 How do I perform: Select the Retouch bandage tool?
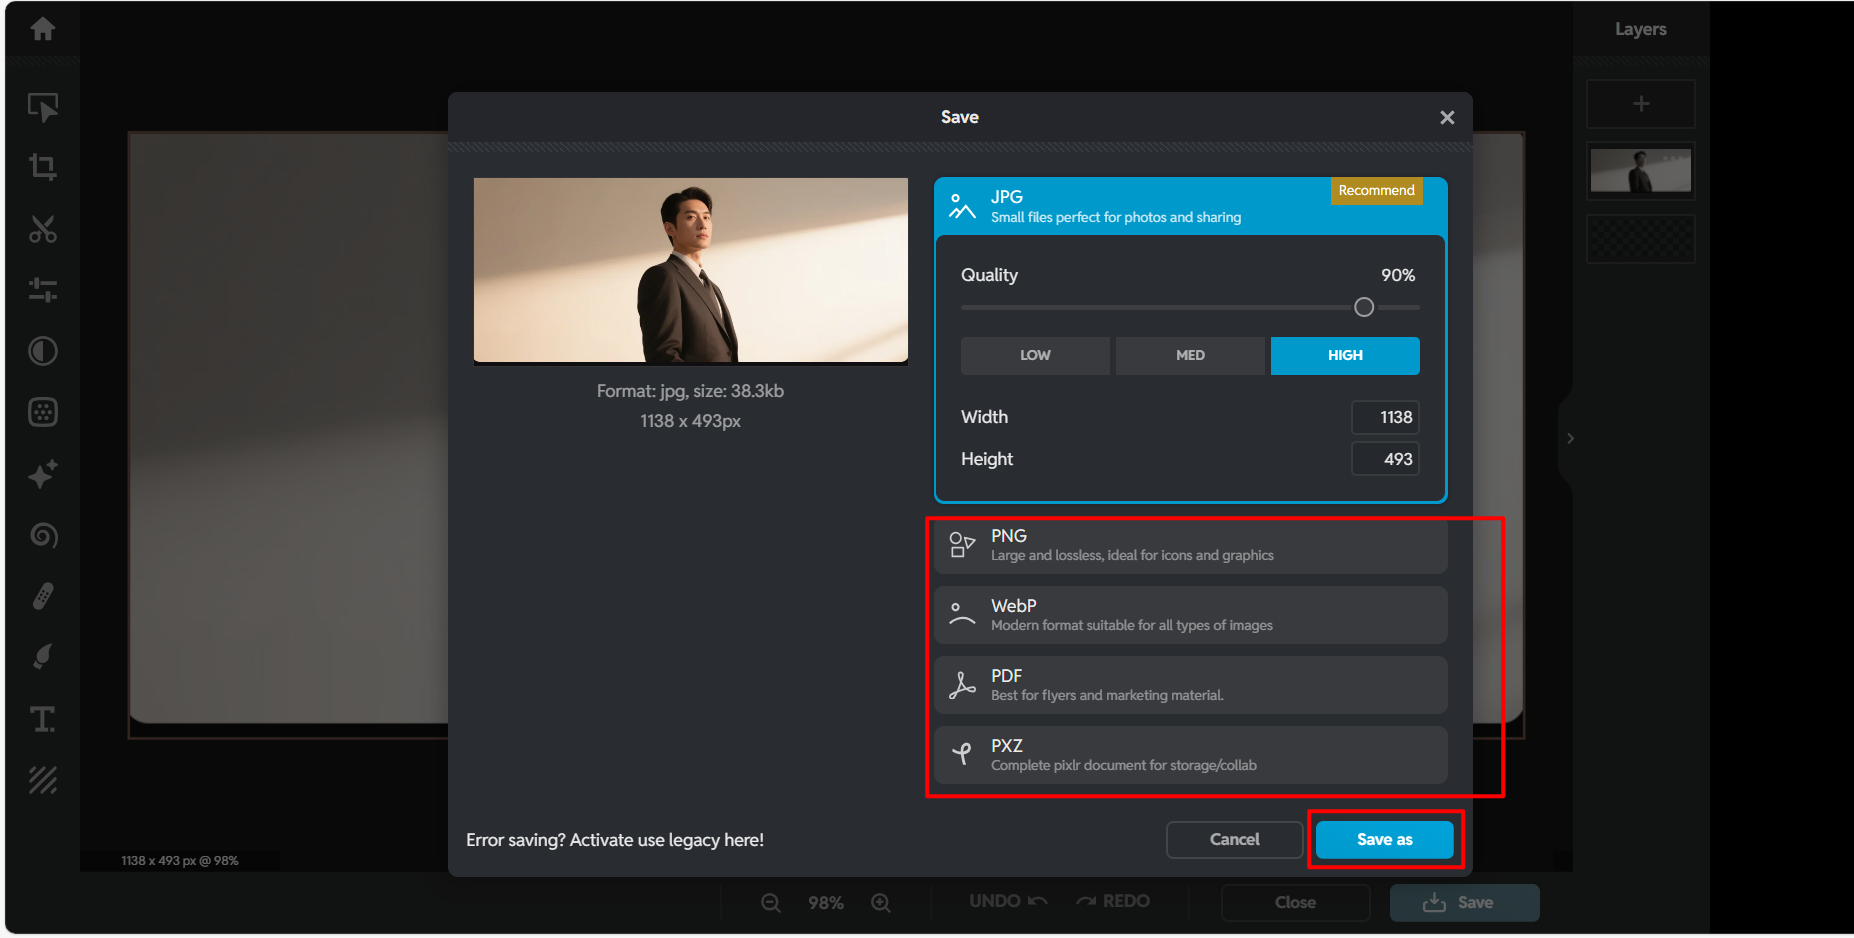43,596
